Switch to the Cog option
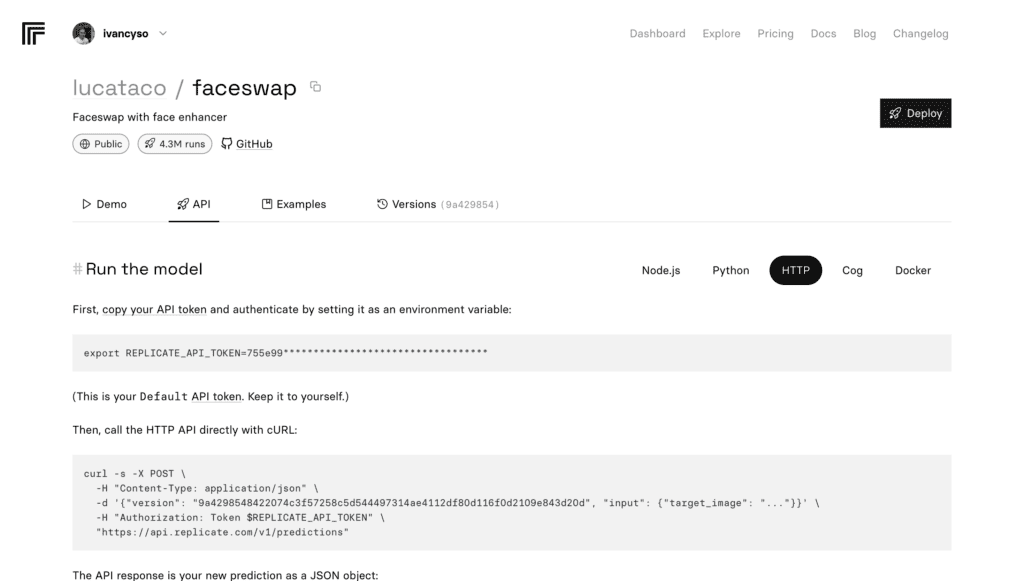Image resolution: width=1024 pixels, height=581 pixels. pyautogui.click(x=852, y=270)
